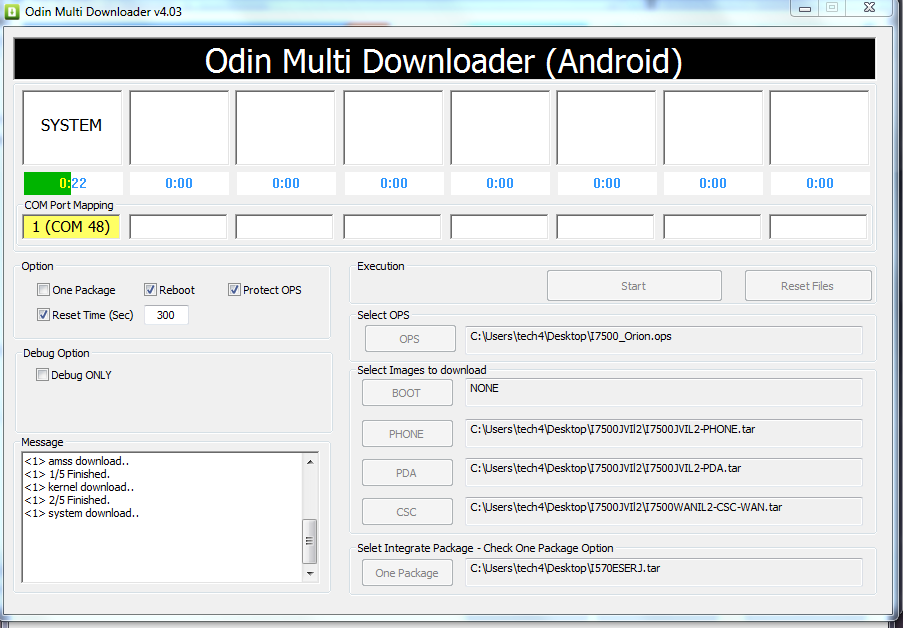This screenshot has height=628, width=903.
Task: Click the BOOT path field showing NONE
Action: coord(663,392)
